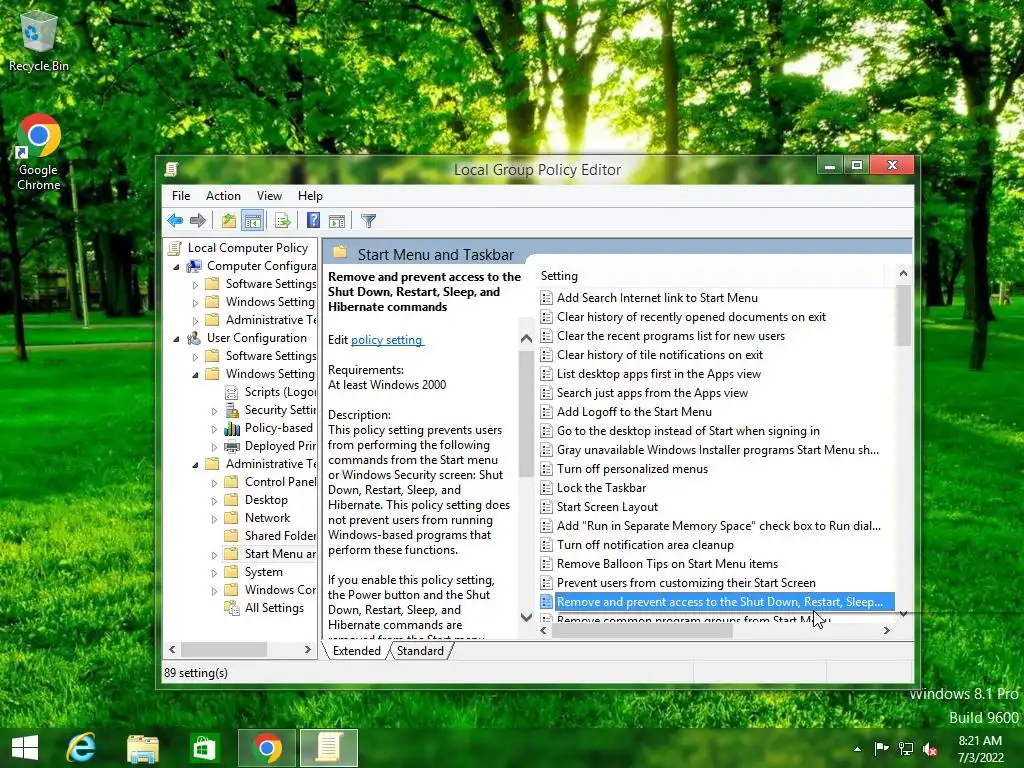
Task: Click the network tray icon
Action: [906, 748]
